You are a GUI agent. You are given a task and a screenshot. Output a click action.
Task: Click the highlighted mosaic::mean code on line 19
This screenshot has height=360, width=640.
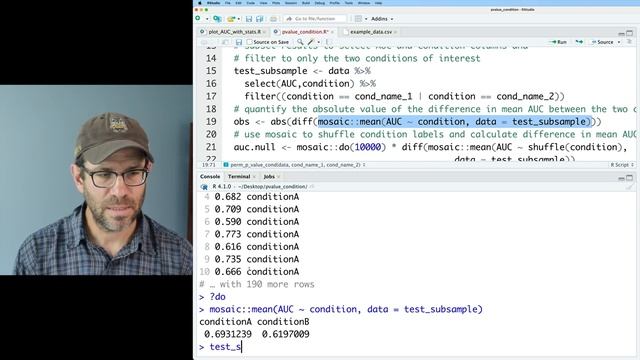point(455,122)
